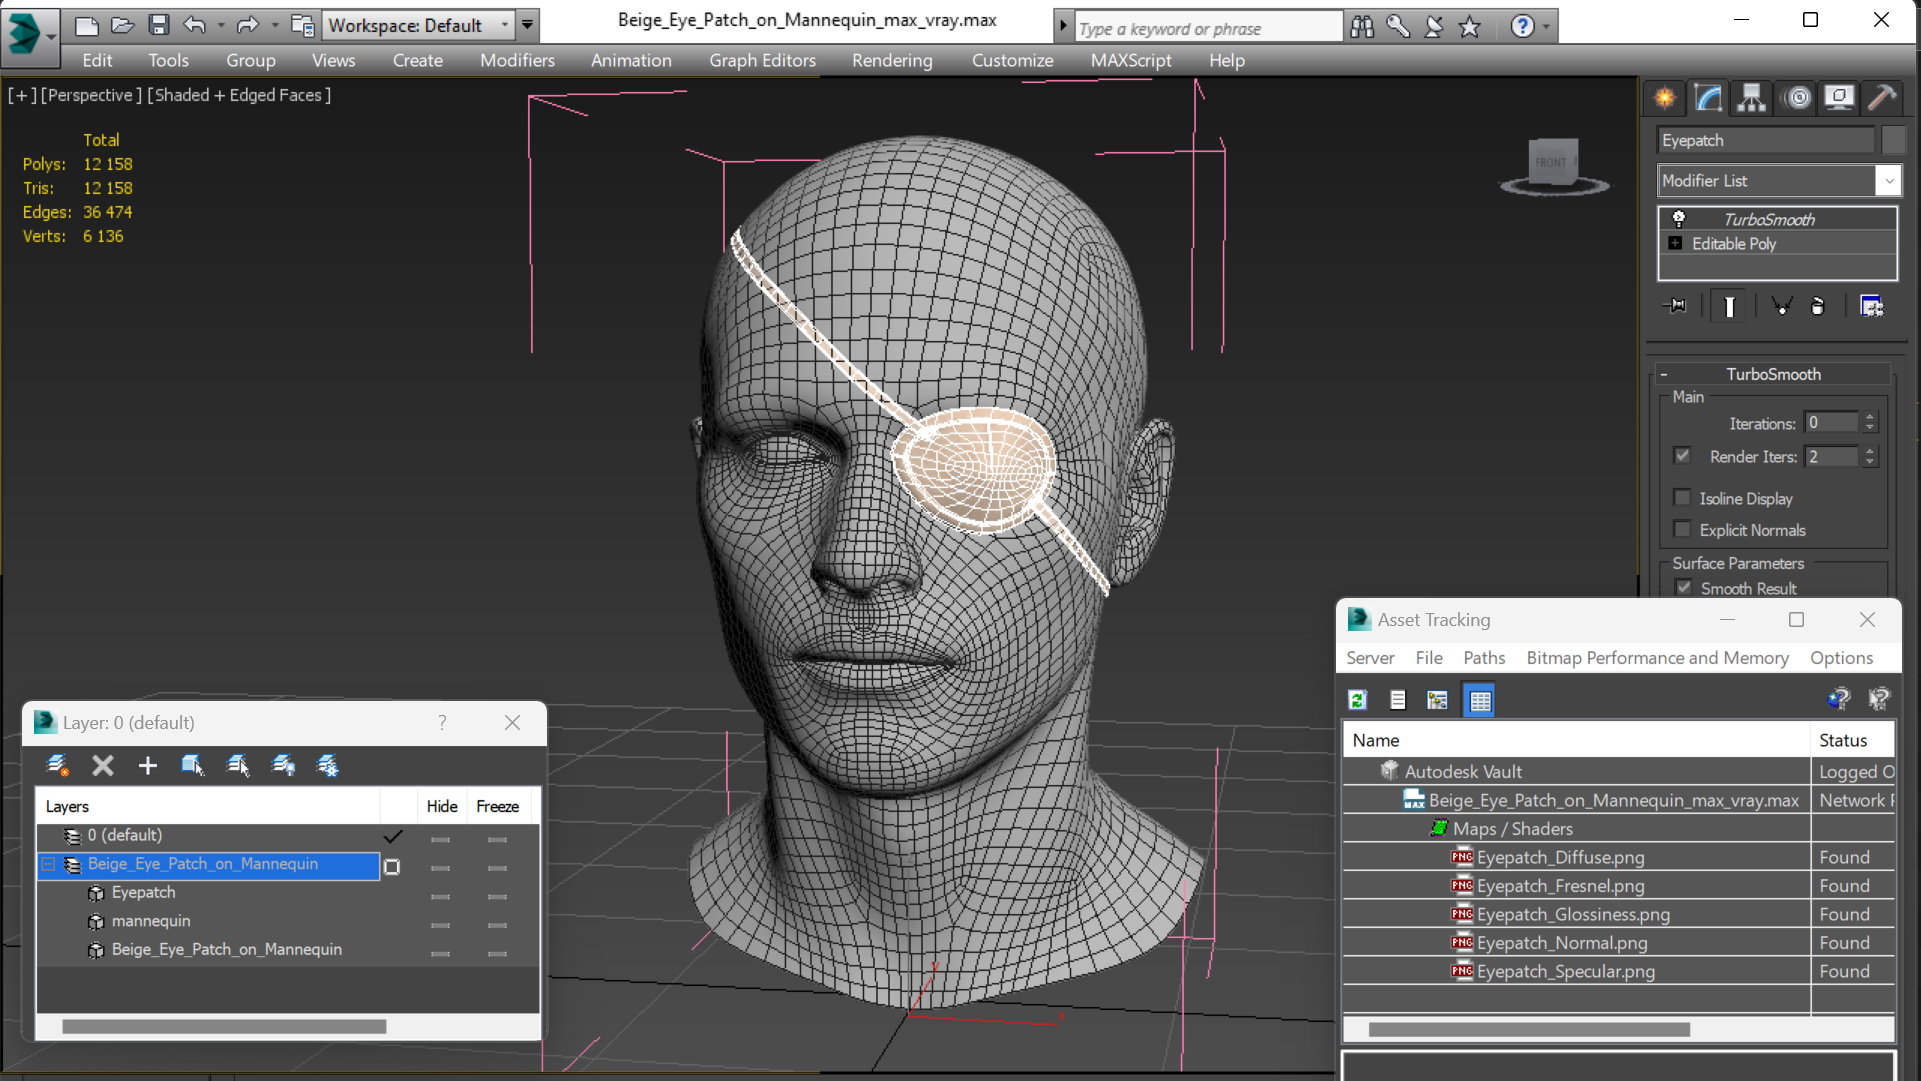Click the add layer plus icon
Image resolution: width=1921 pixels, height=1081 pixels.
[x=147, y=766]
